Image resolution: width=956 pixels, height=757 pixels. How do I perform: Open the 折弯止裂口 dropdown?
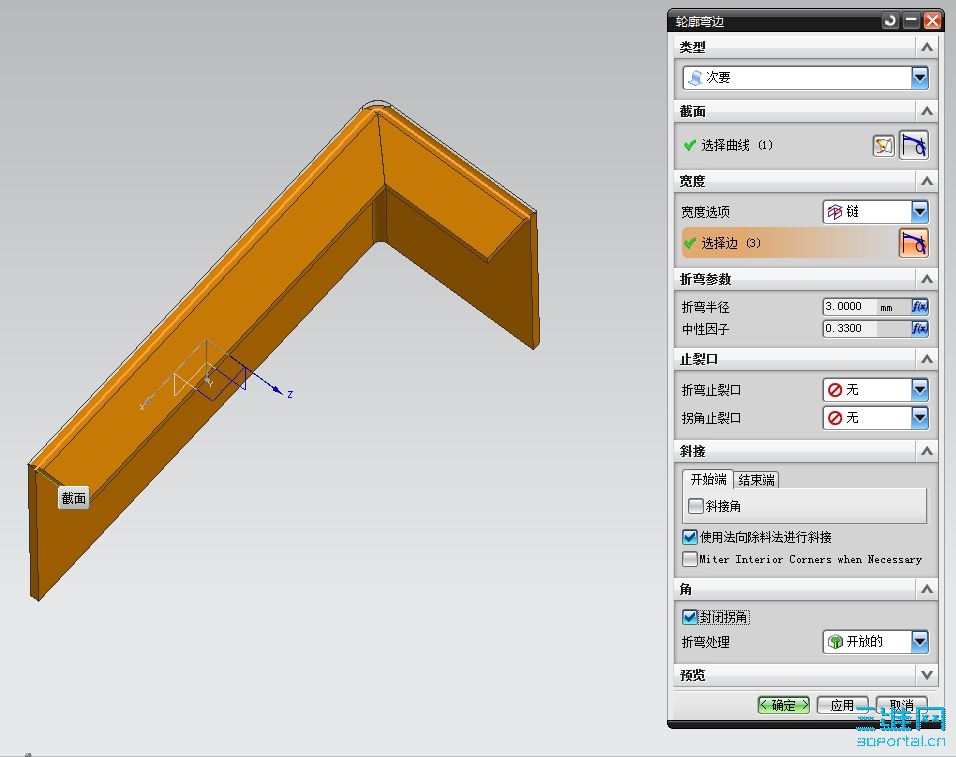click(x=875, y=389)
